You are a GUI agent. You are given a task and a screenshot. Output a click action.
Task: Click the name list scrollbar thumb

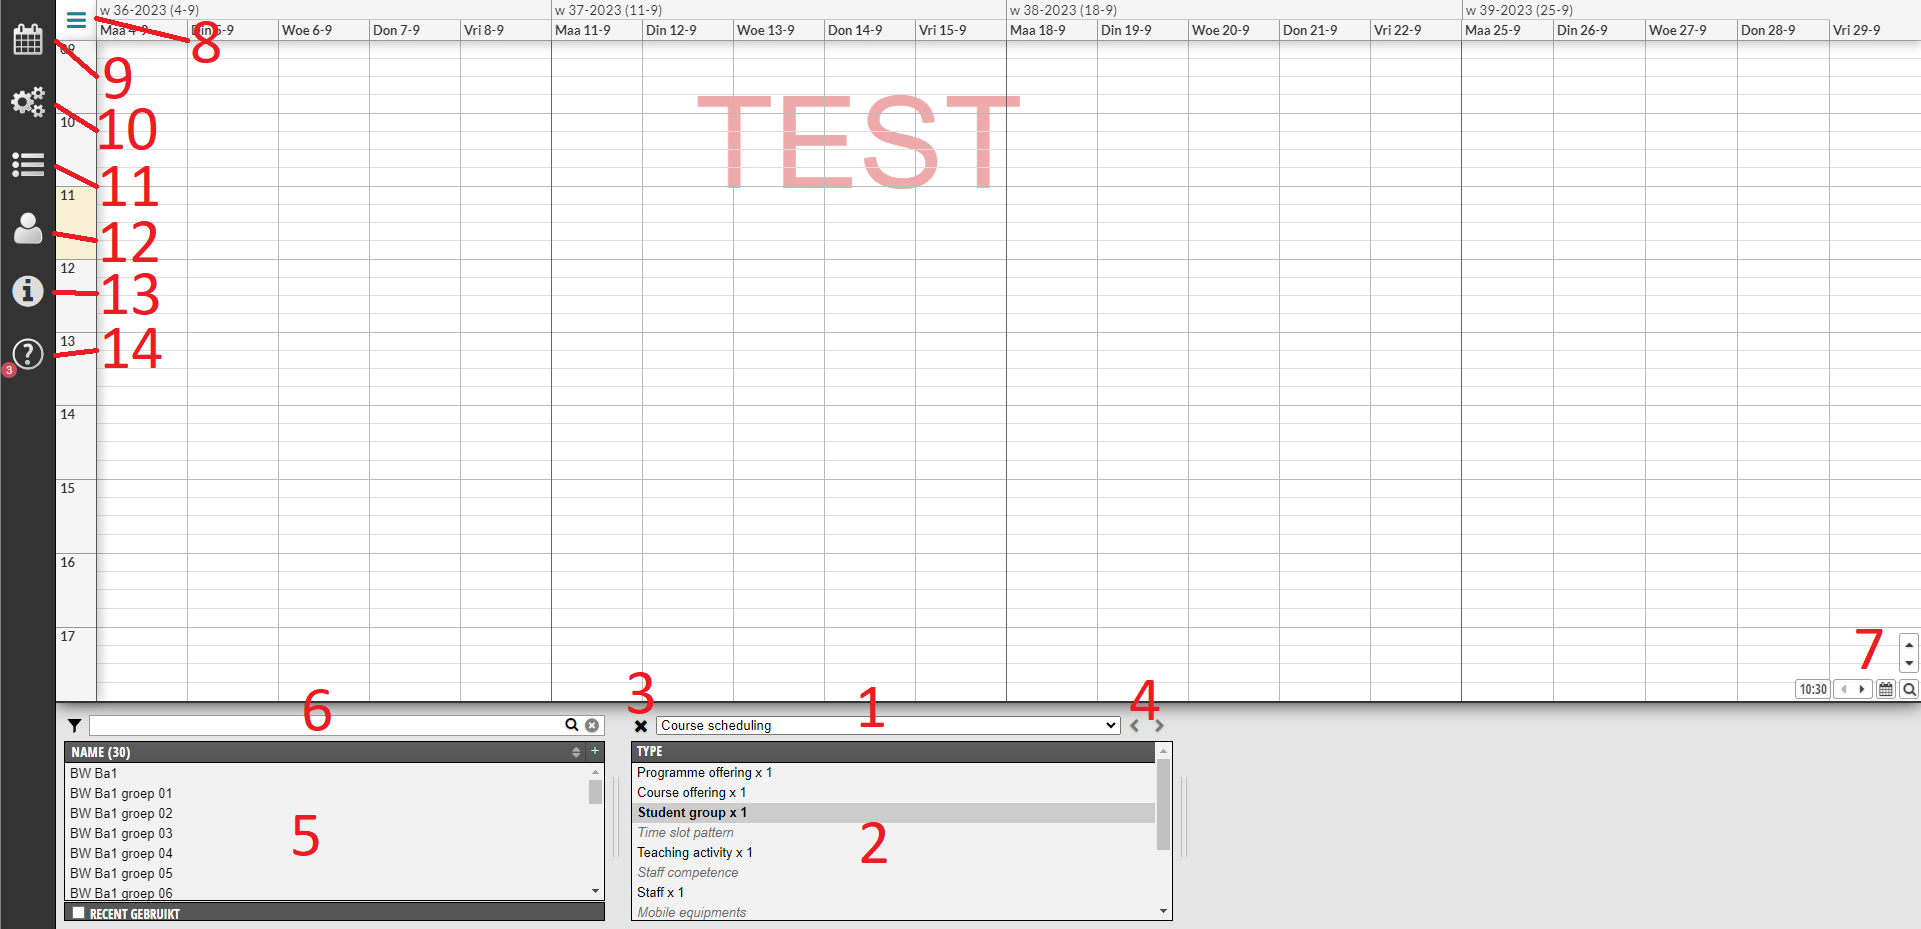(596, 792)
